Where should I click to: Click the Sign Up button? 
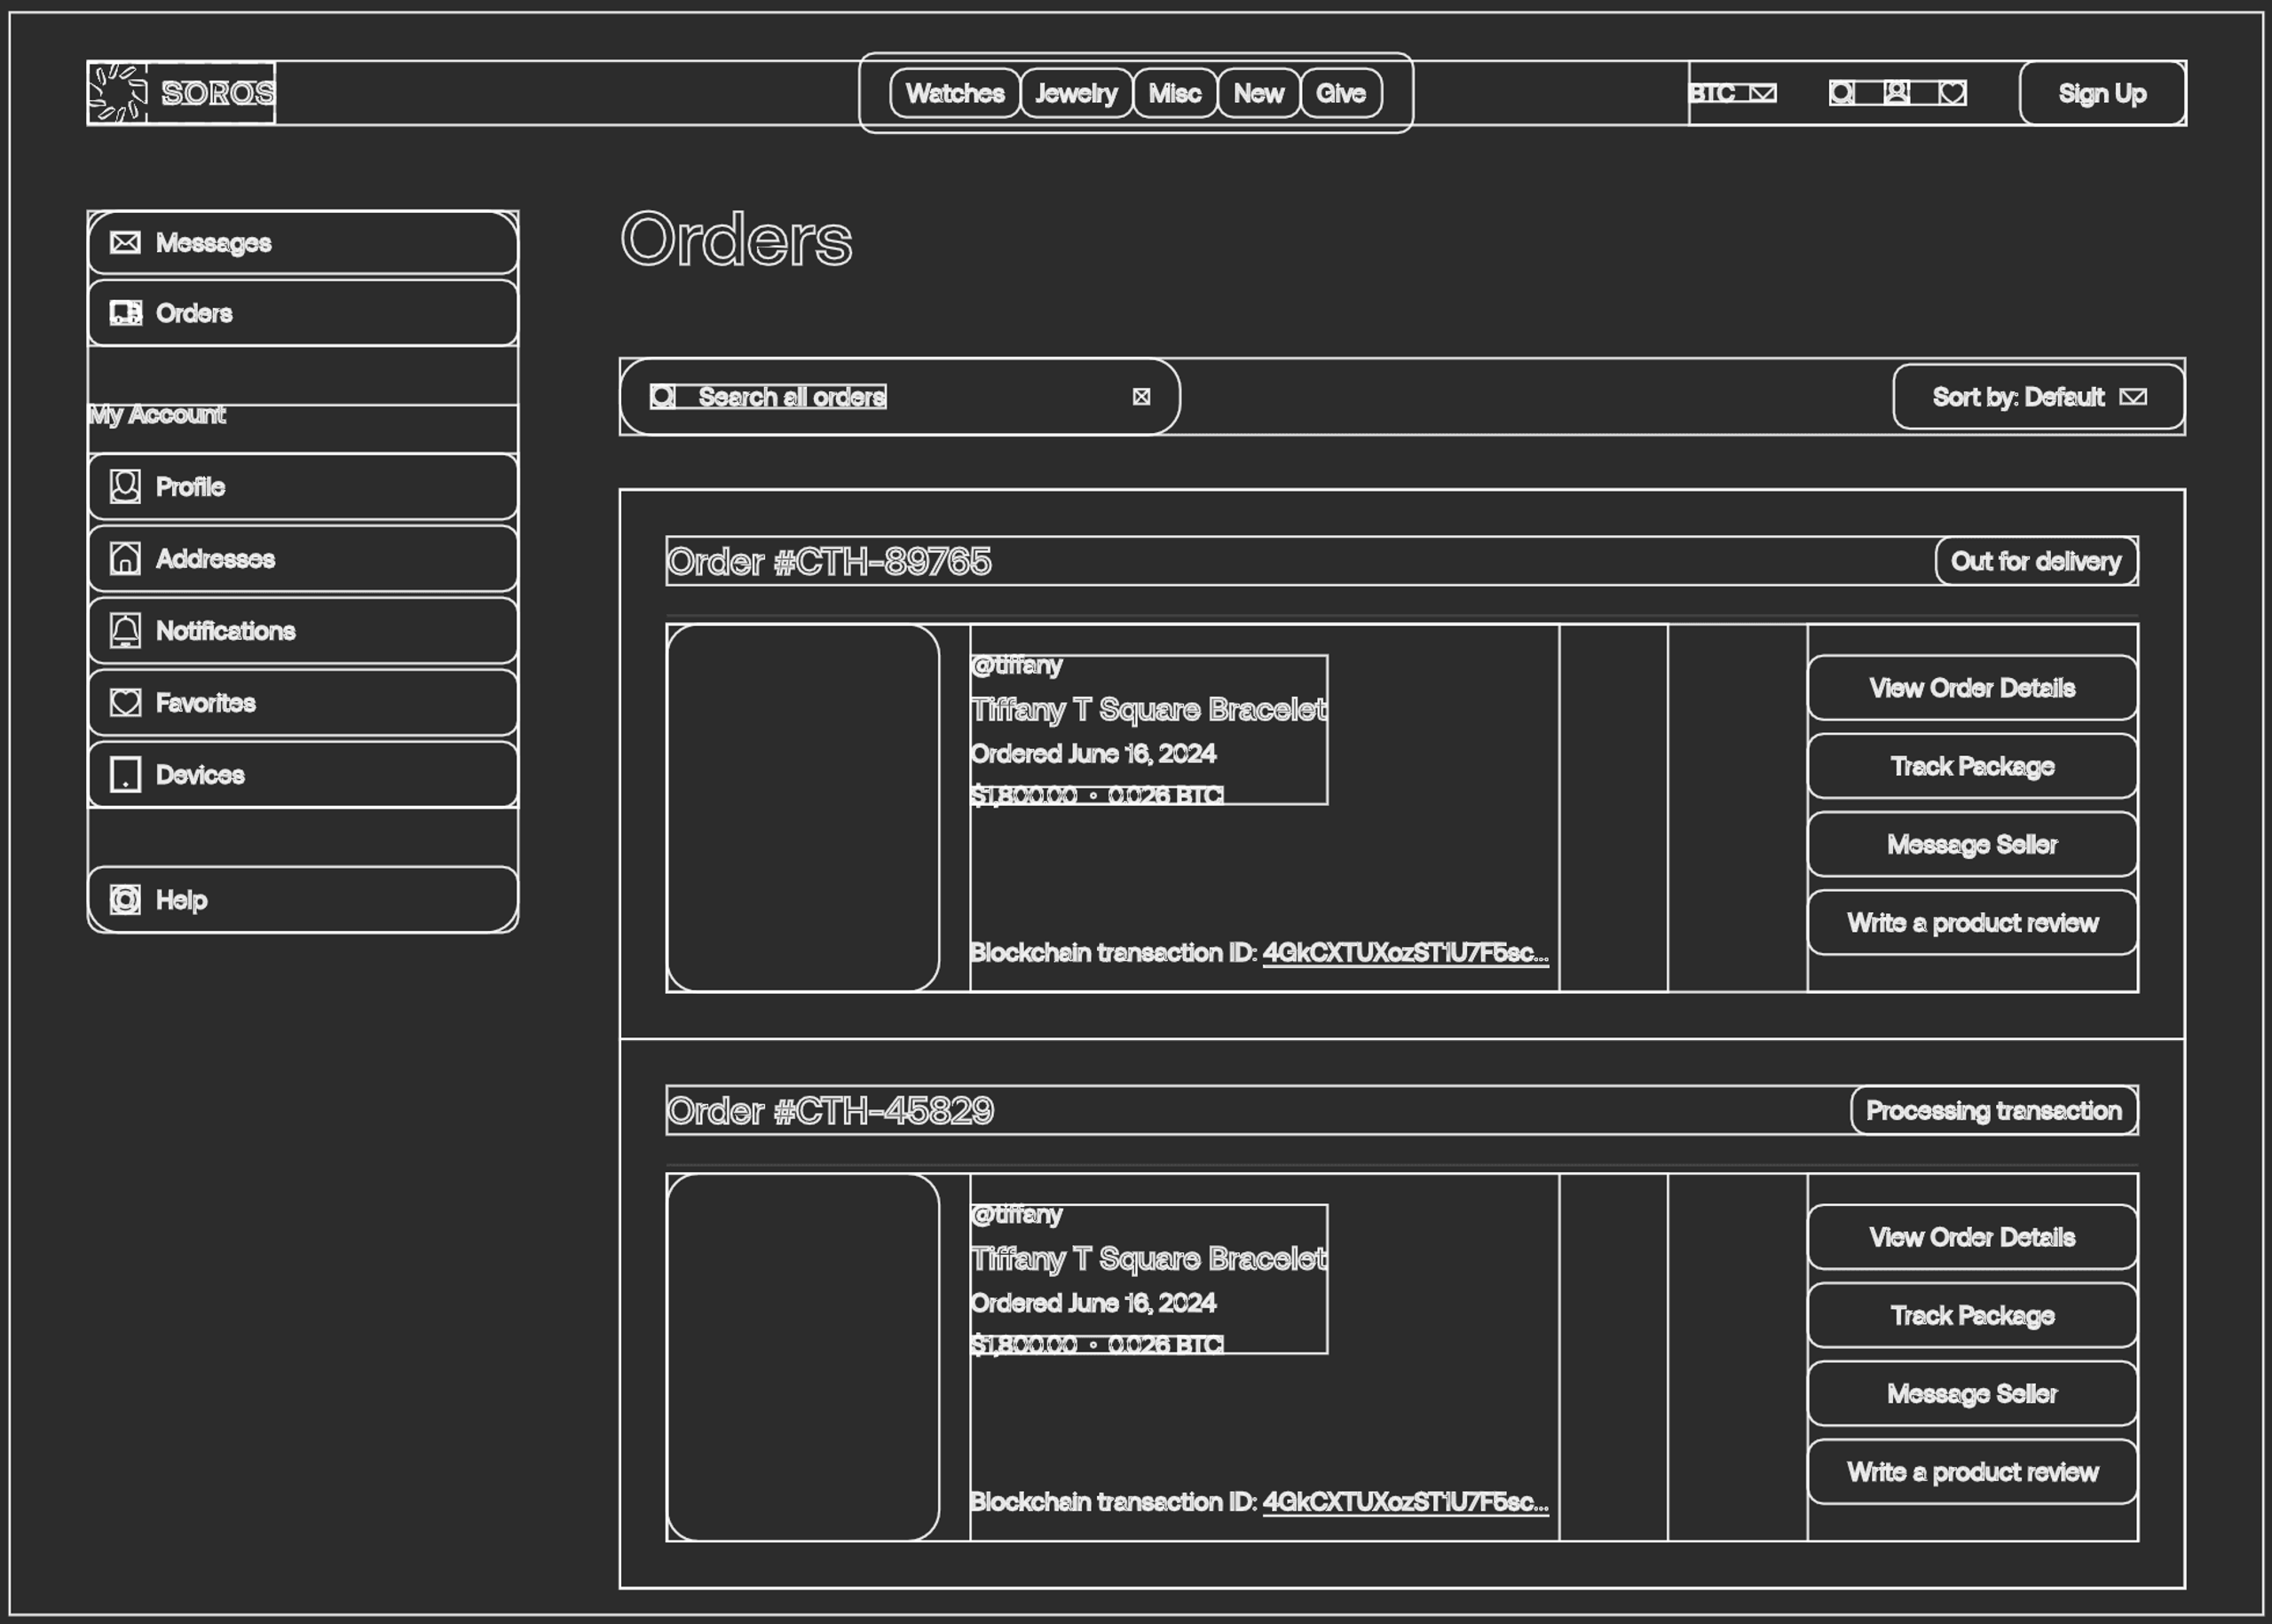[2103, 93]
